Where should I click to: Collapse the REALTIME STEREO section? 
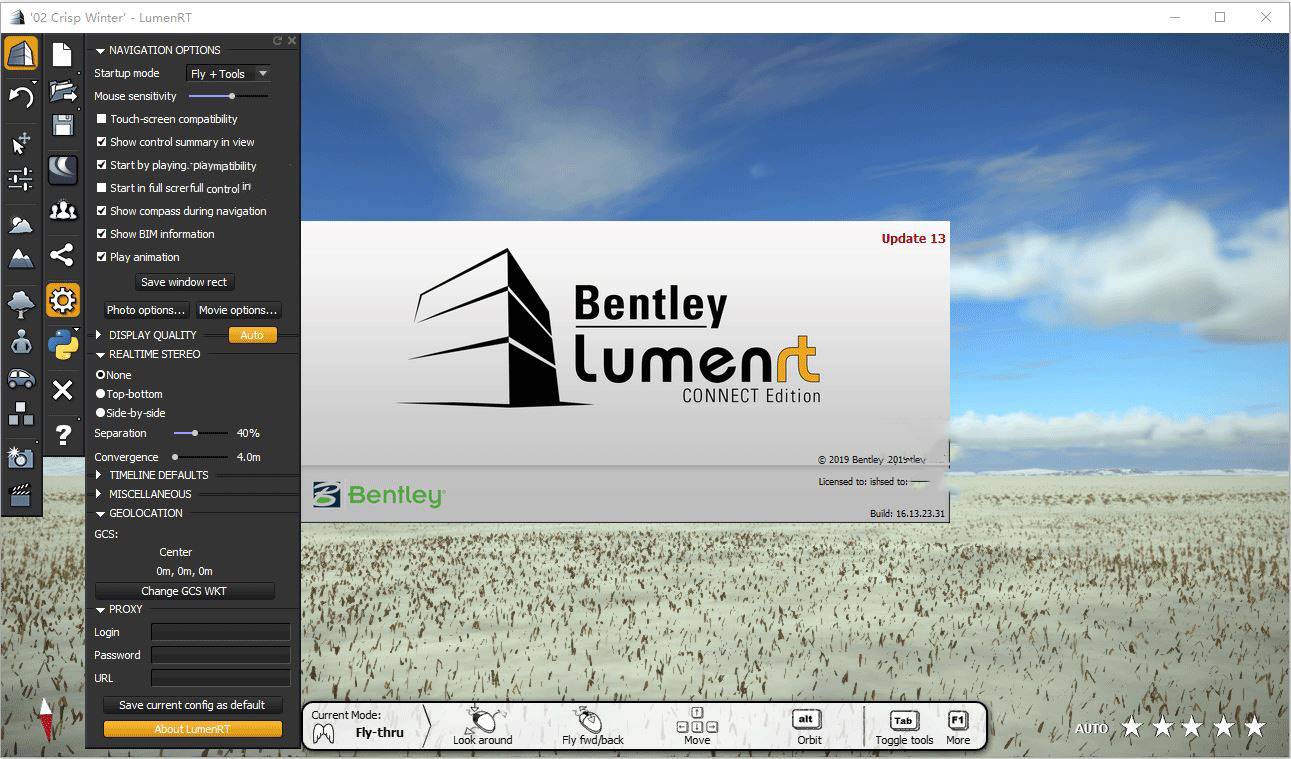[x=100, y=355]
